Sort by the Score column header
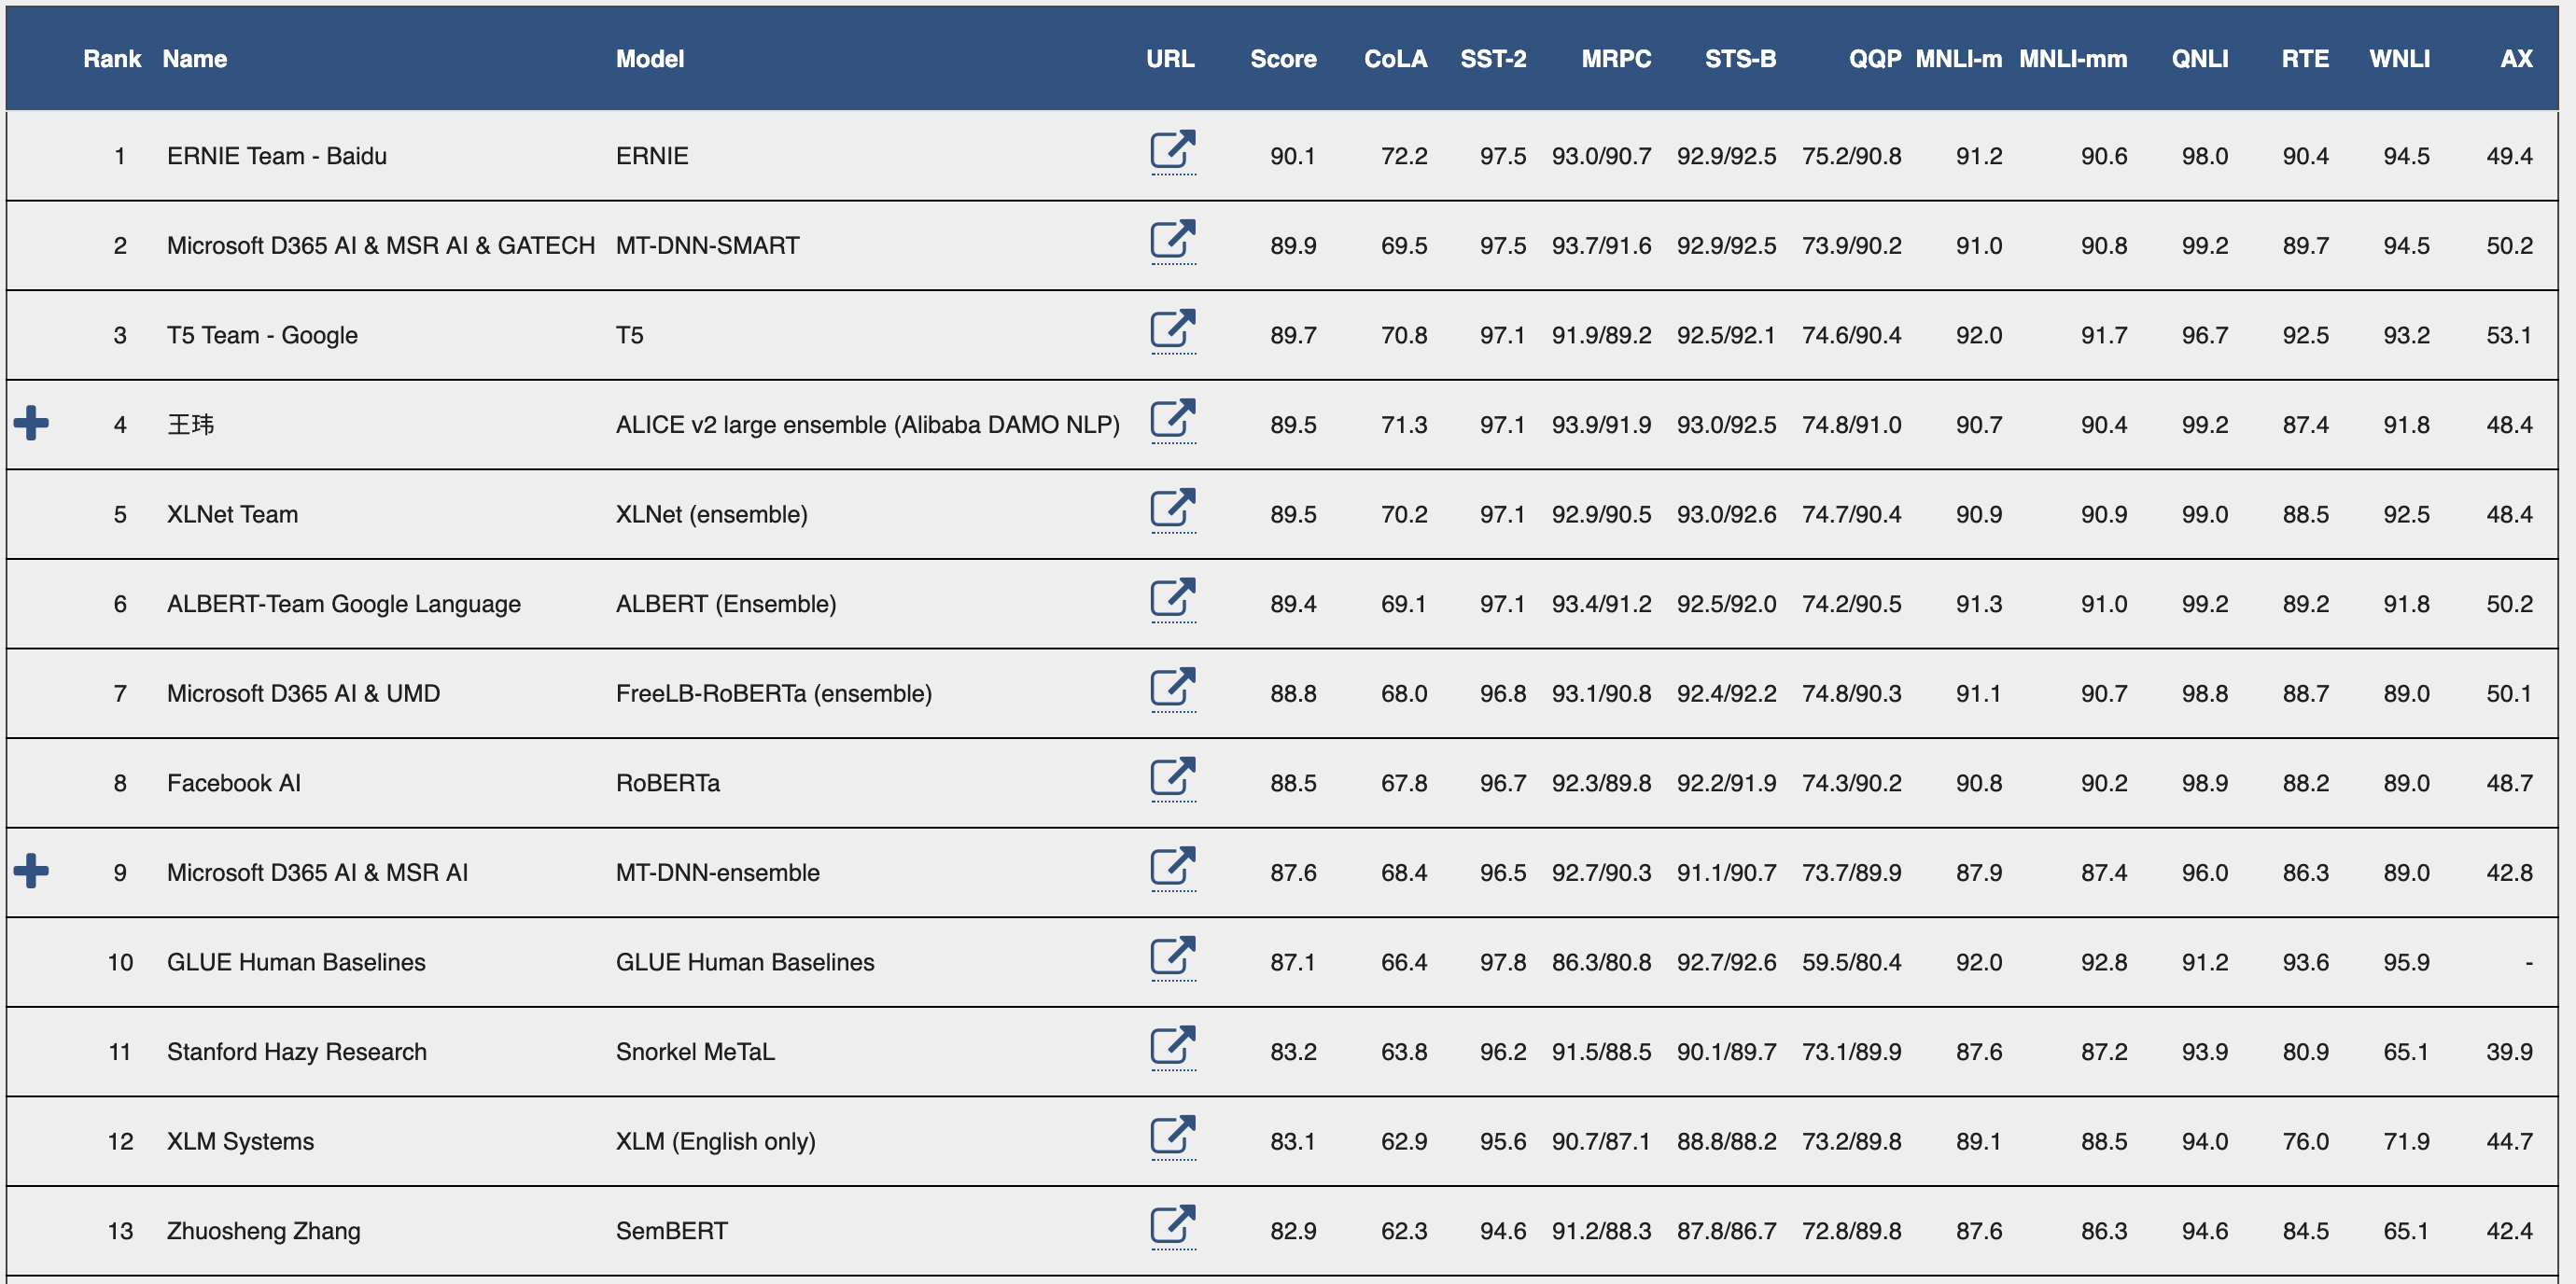Viewport: 2576px width, 1284px height. (1283, 59)
